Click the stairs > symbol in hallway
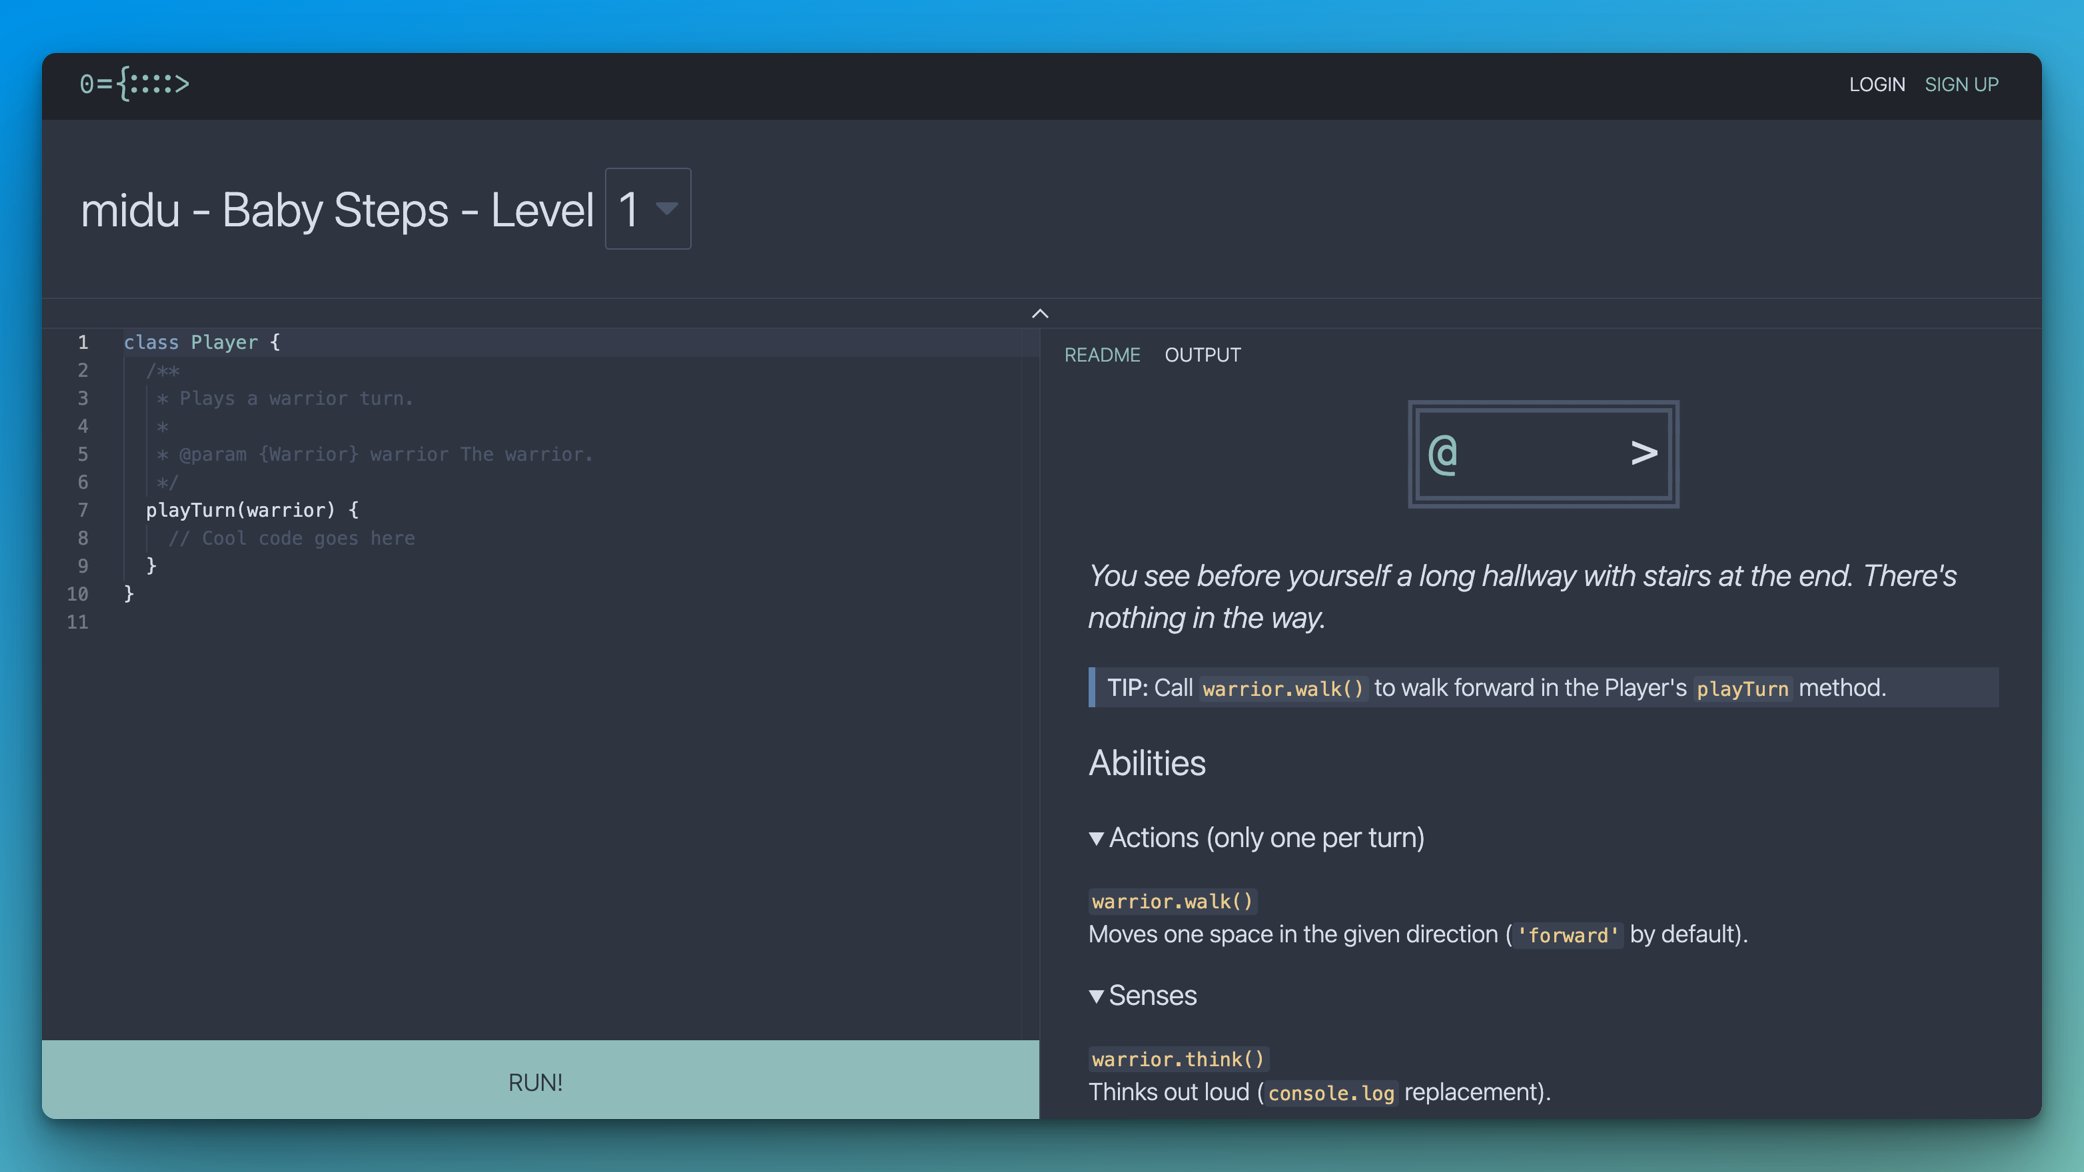 pos(1643,454)
